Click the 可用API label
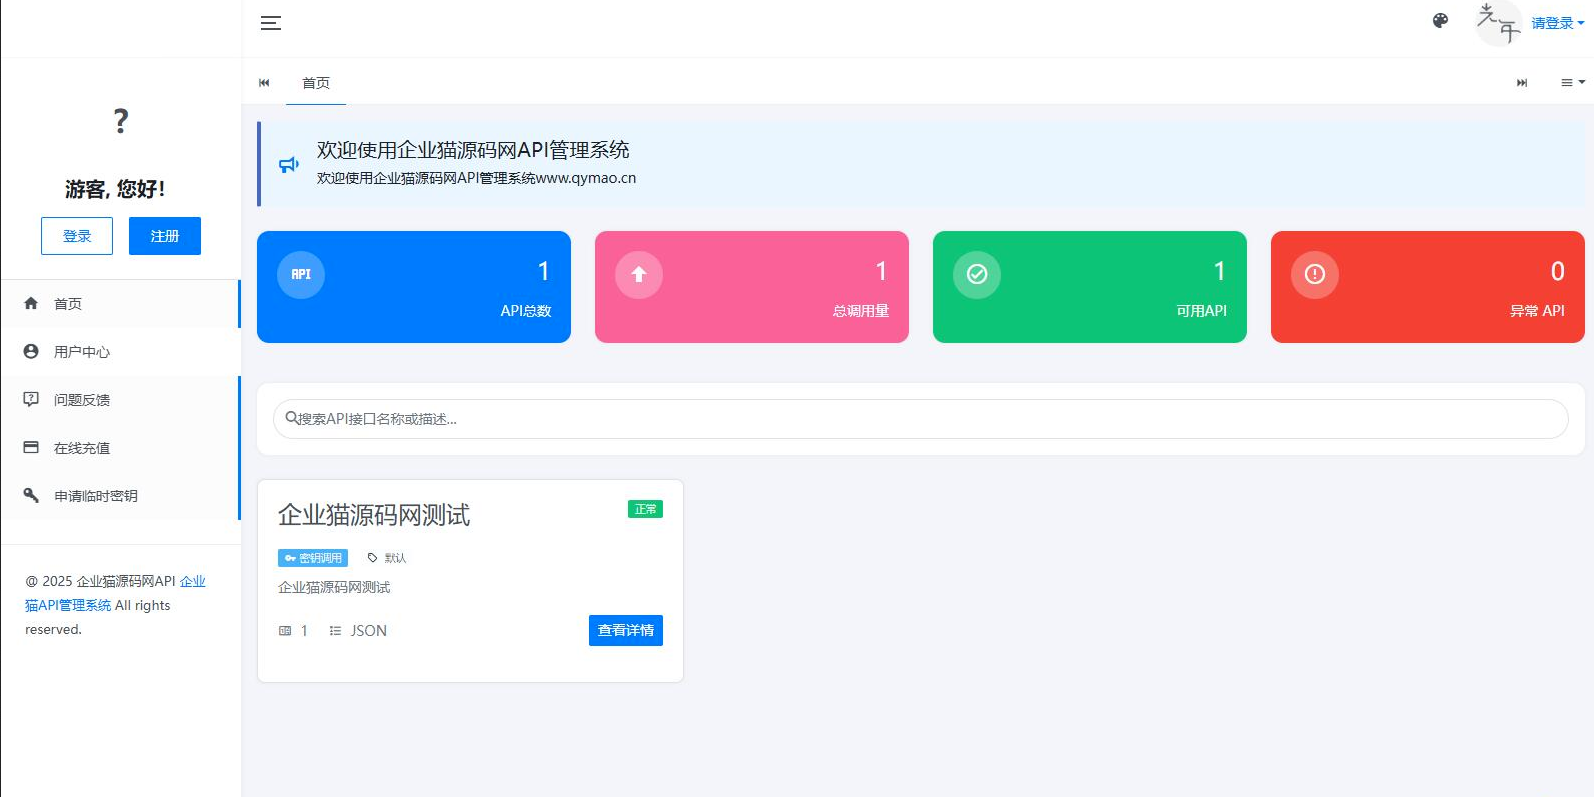The height and width of the screenshot is (797, 1594). click(1201, 311)
